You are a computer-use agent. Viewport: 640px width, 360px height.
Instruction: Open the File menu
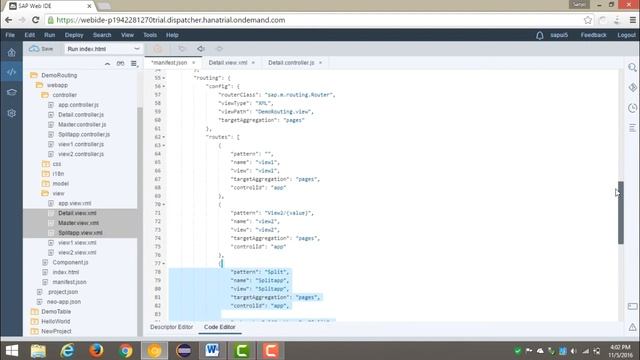pos(10,35)
